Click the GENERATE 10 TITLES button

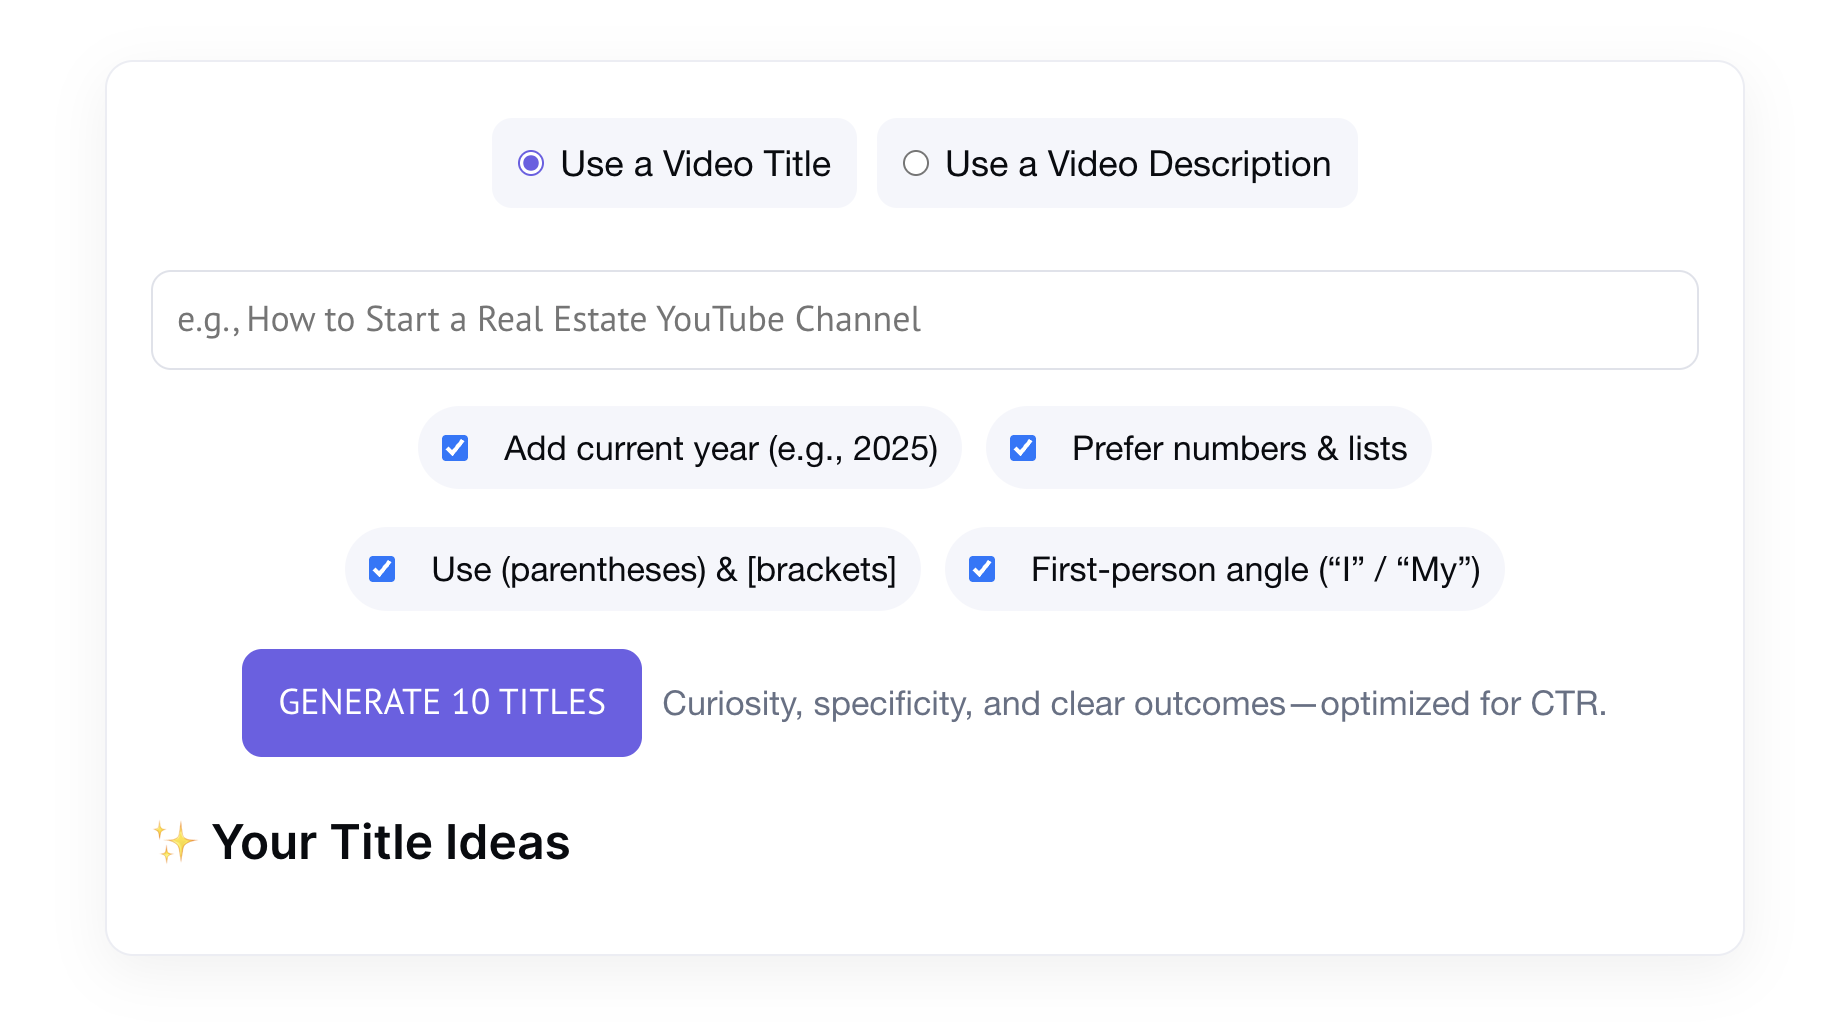[x=441, y=702]
